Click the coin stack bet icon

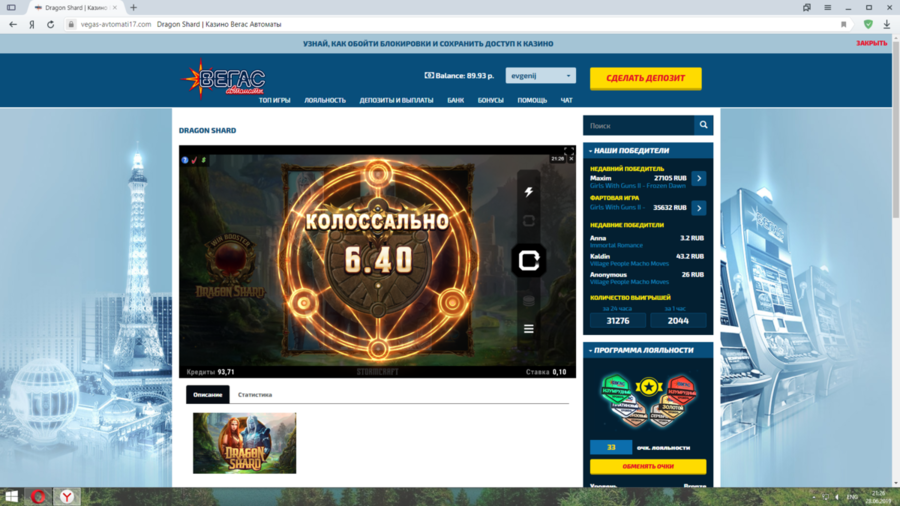point(529,300)
